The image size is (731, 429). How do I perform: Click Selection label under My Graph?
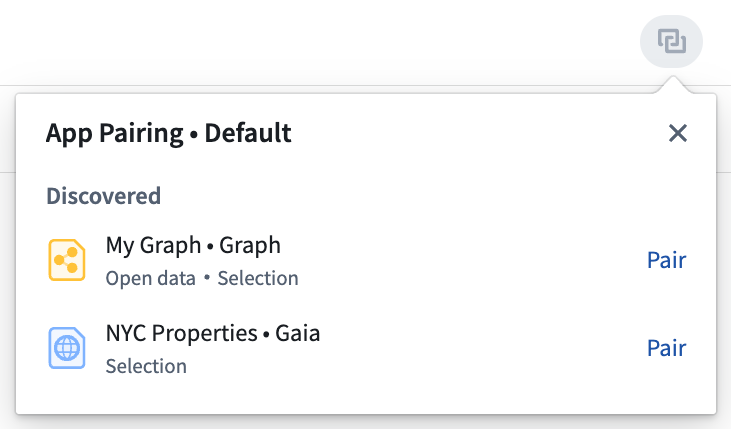[x=258, y=278]
